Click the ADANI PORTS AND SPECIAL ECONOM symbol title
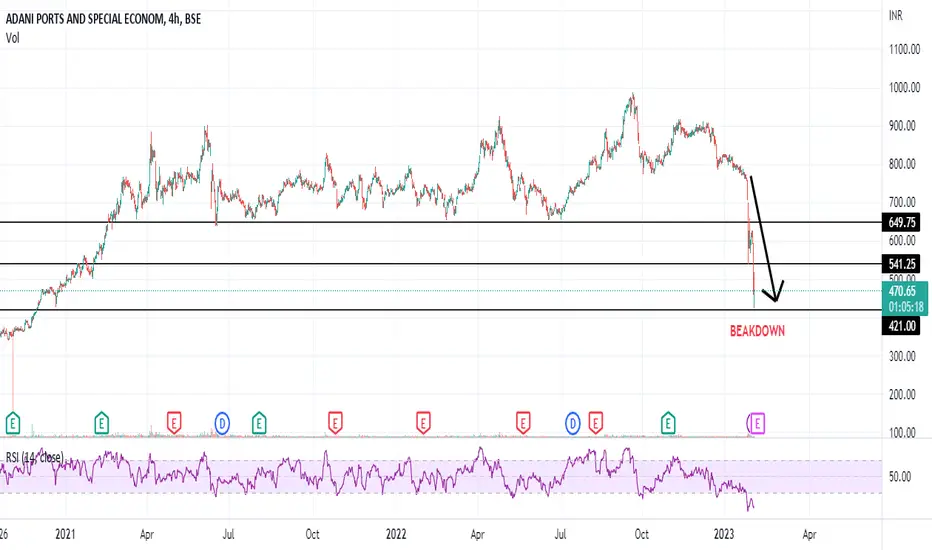 84,19
